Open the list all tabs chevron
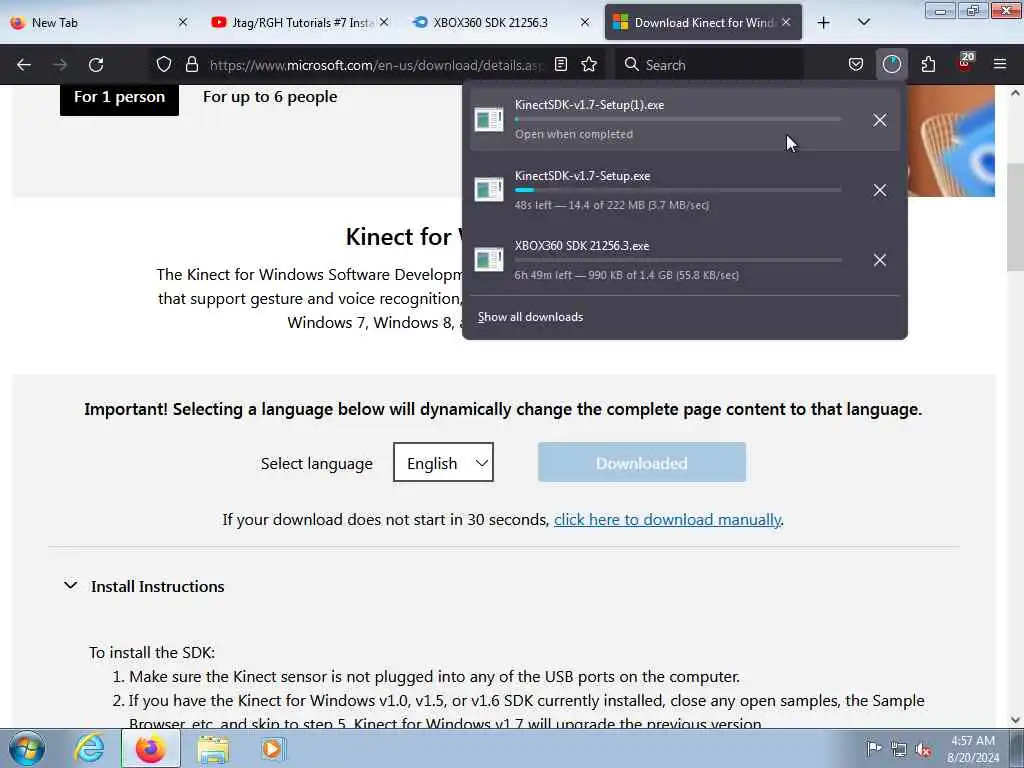 [863, 23]
